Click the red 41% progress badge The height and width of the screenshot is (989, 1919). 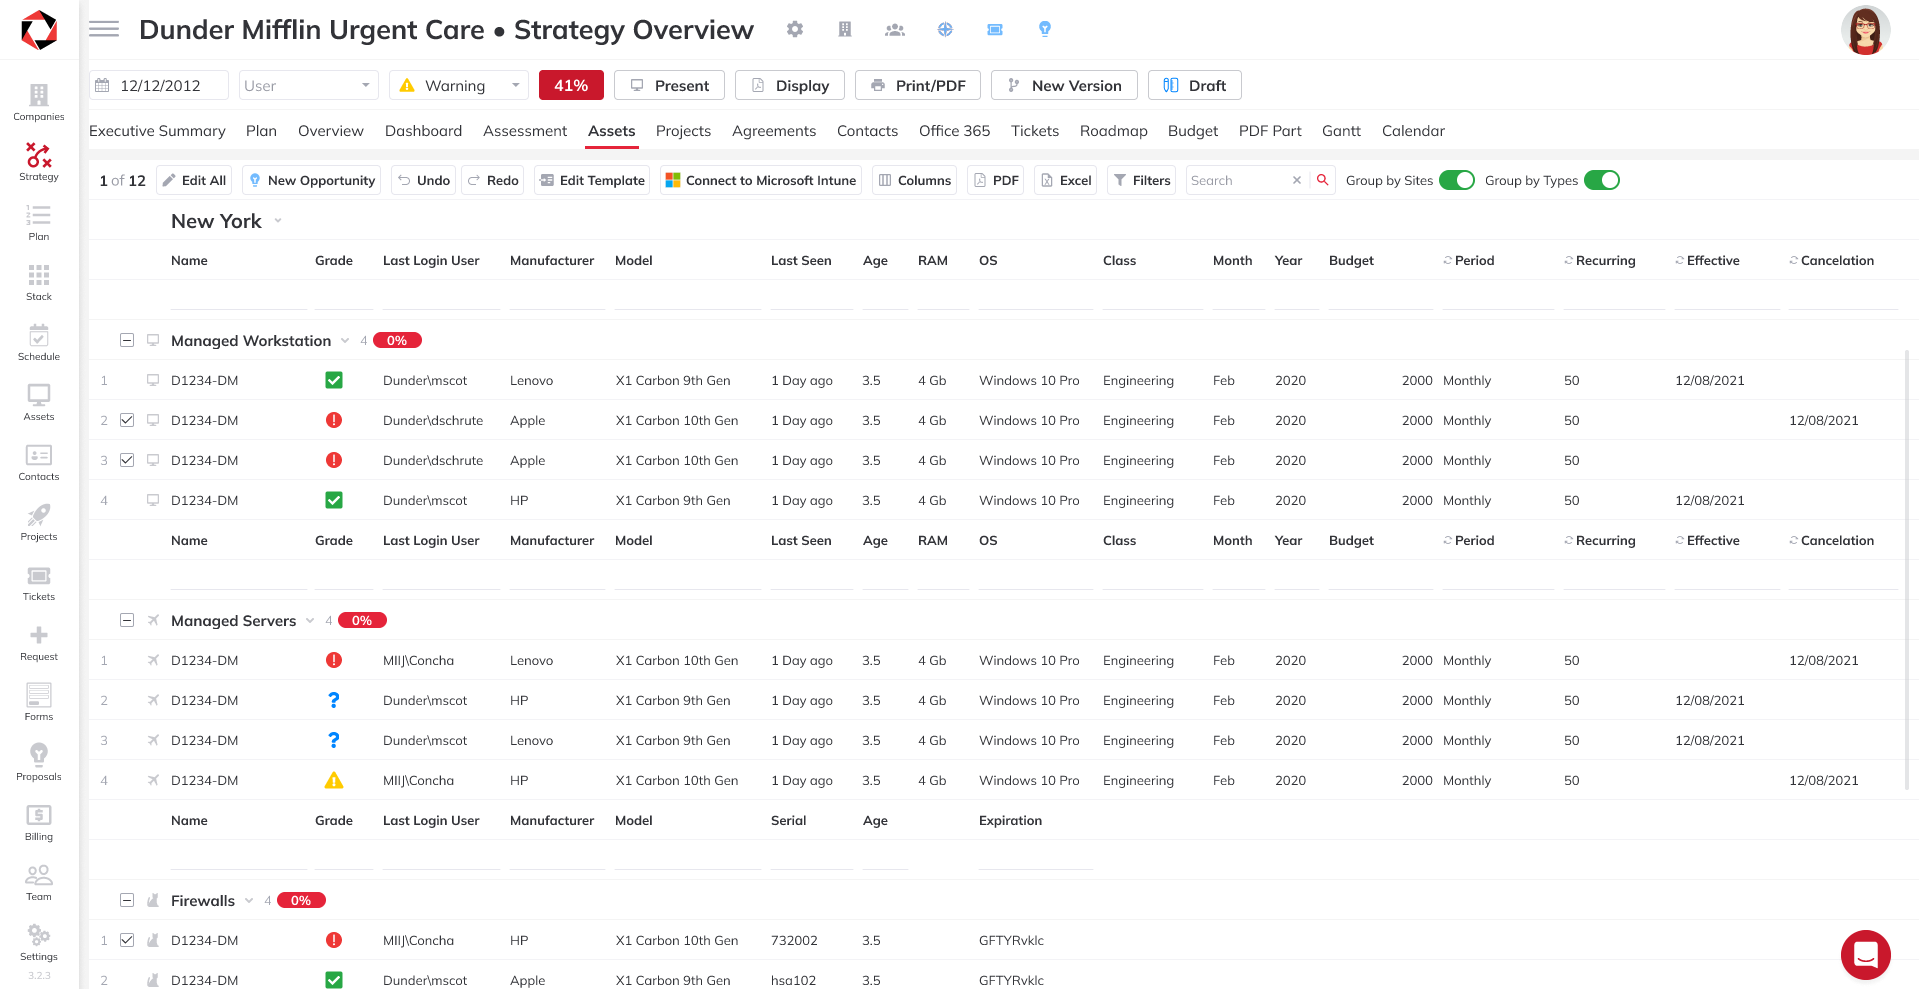click(571, 85)
